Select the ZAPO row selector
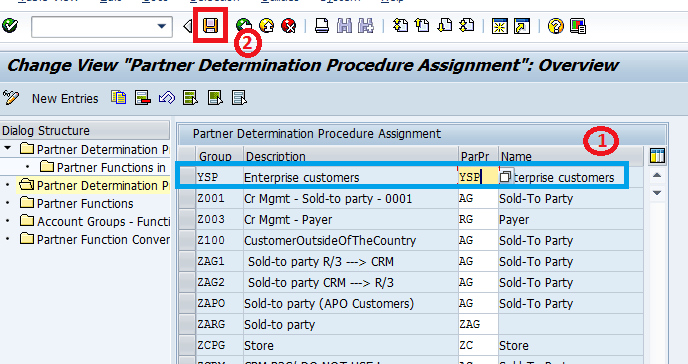This screenshot has height=364, width=688. pos(187,303)
